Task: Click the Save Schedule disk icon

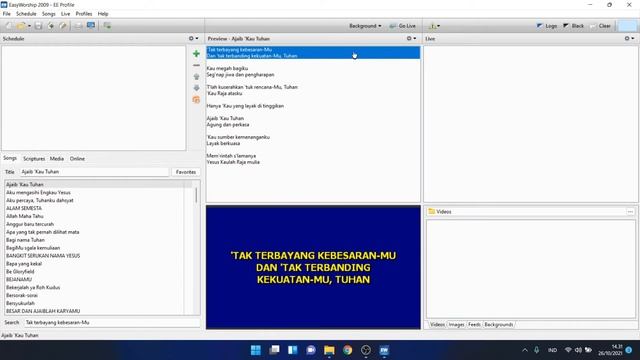Action: (38, 26)
